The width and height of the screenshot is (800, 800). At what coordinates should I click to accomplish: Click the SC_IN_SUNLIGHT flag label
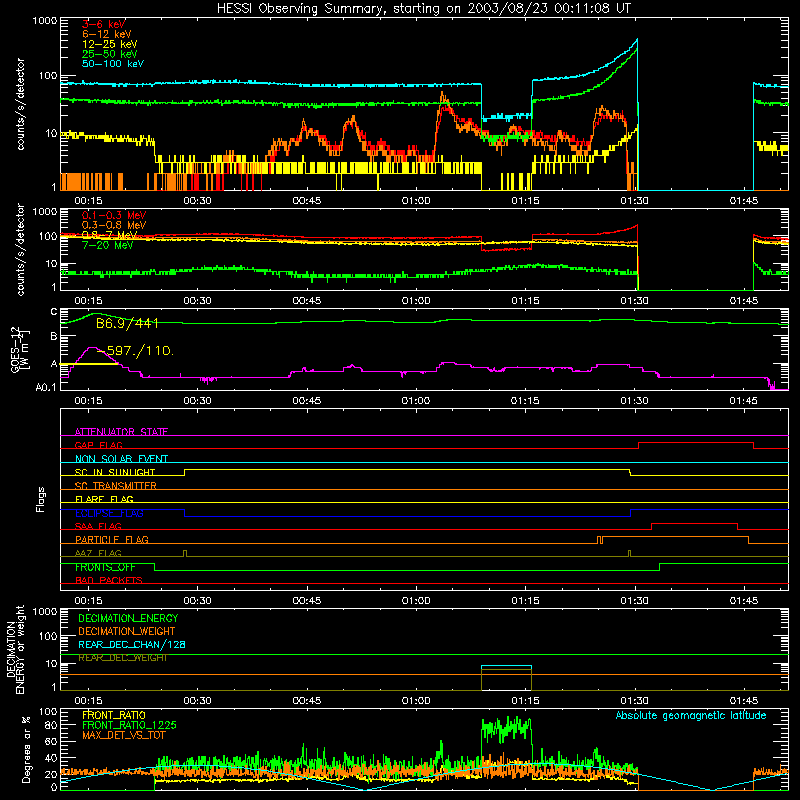[x=115, y=472]
